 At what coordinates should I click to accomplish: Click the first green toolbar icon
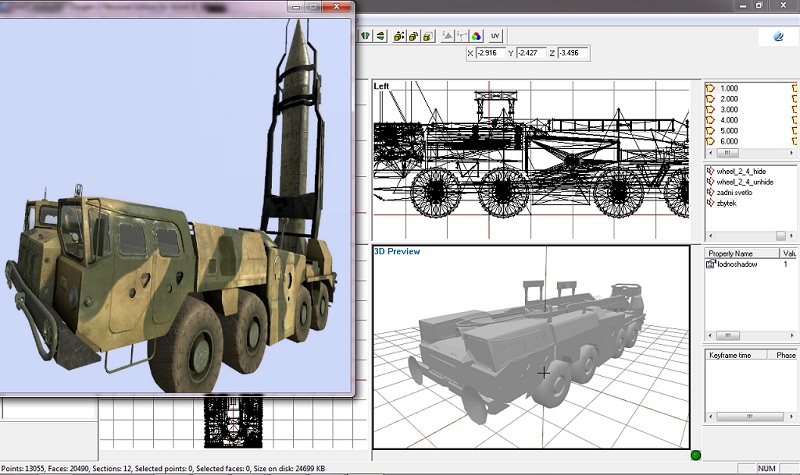[366, 36]
